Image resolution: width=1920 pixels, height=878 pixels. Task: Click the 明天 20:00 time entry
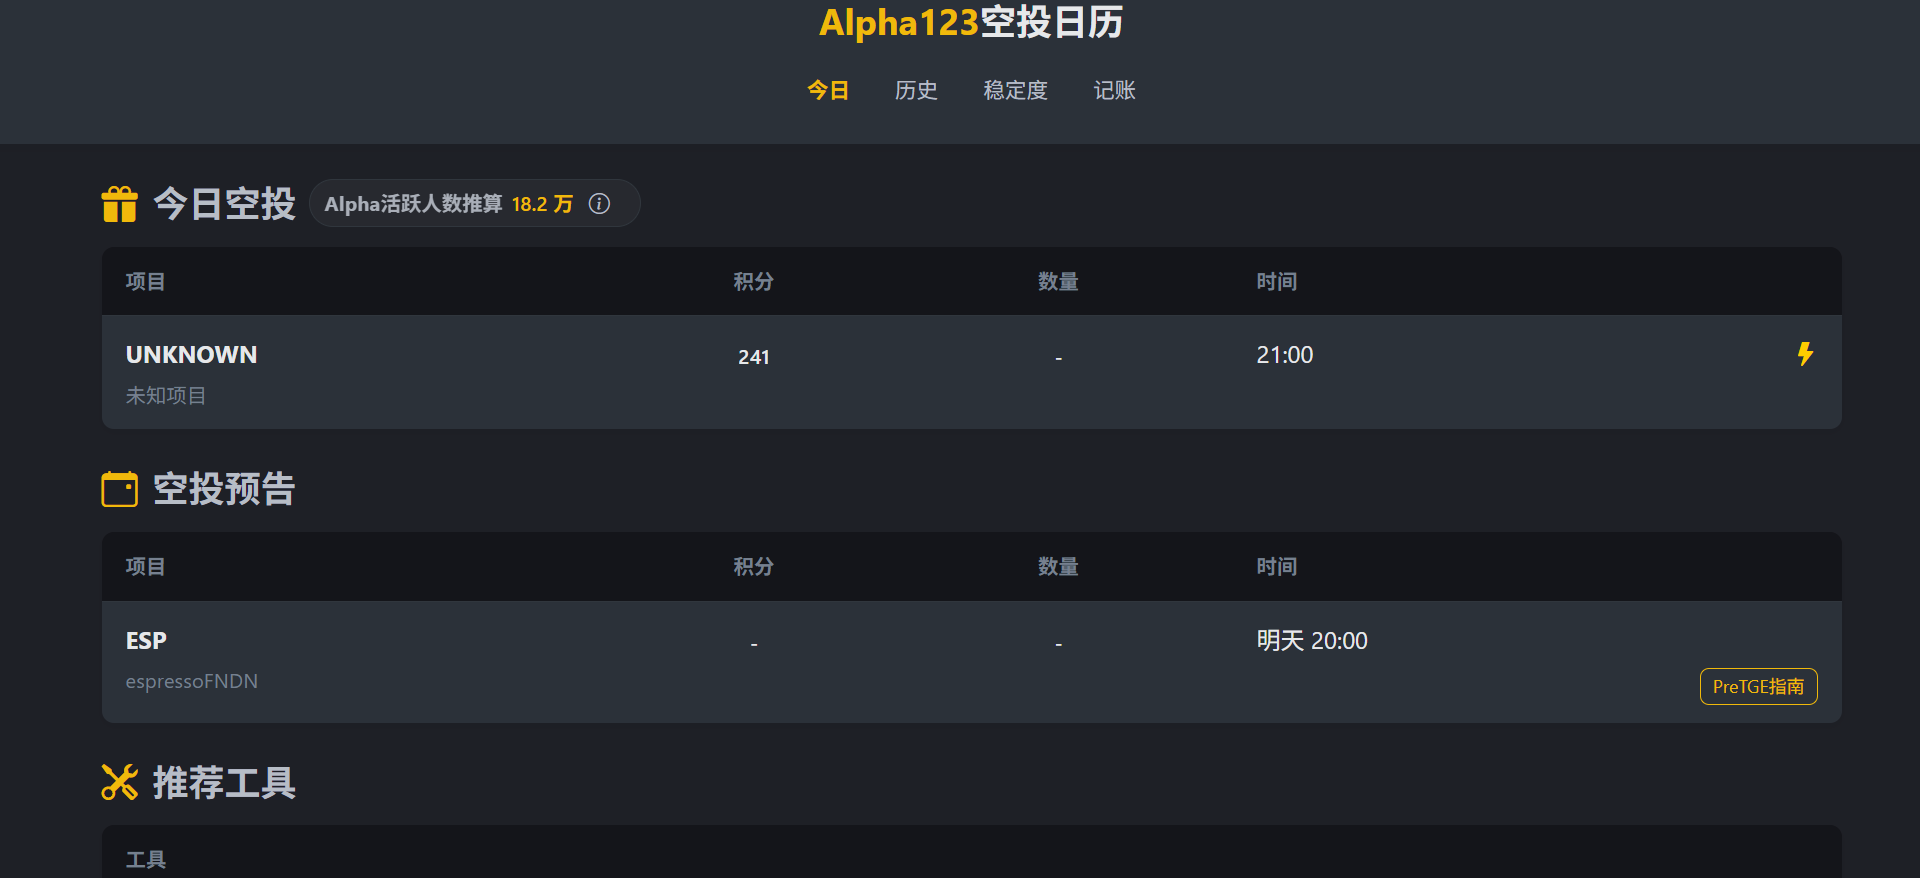[x=1311, y=641]
